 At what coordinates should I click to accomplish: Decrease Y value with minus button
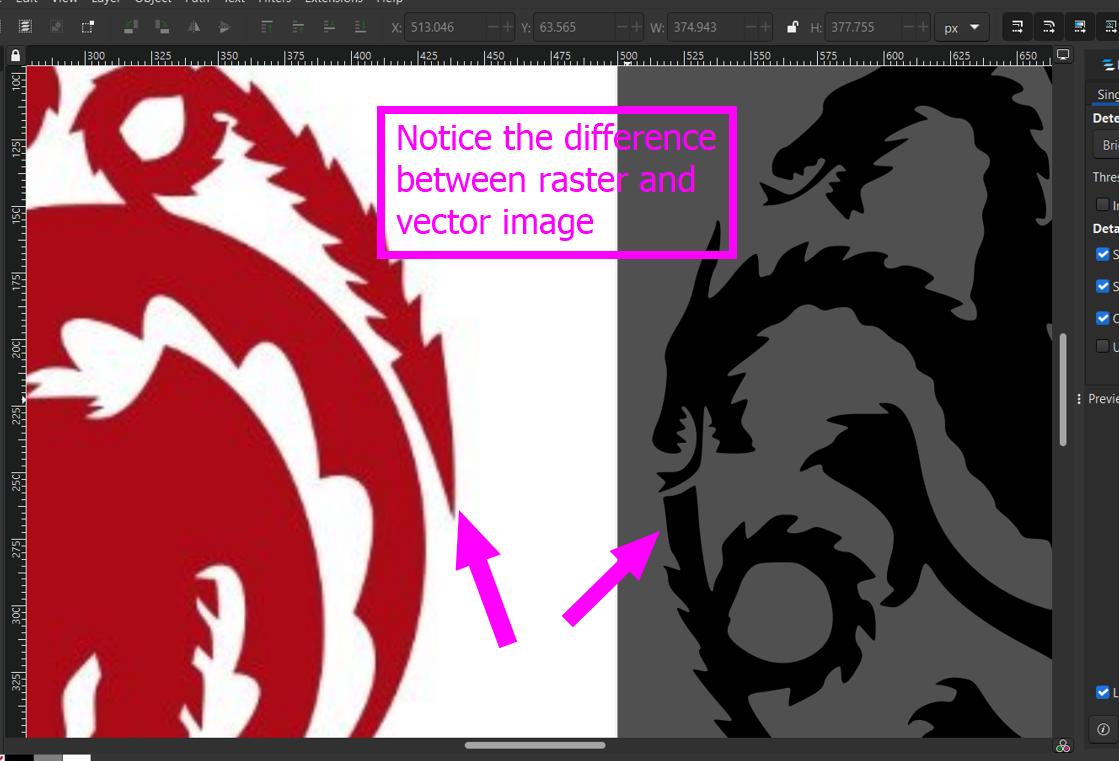point(622,27)
